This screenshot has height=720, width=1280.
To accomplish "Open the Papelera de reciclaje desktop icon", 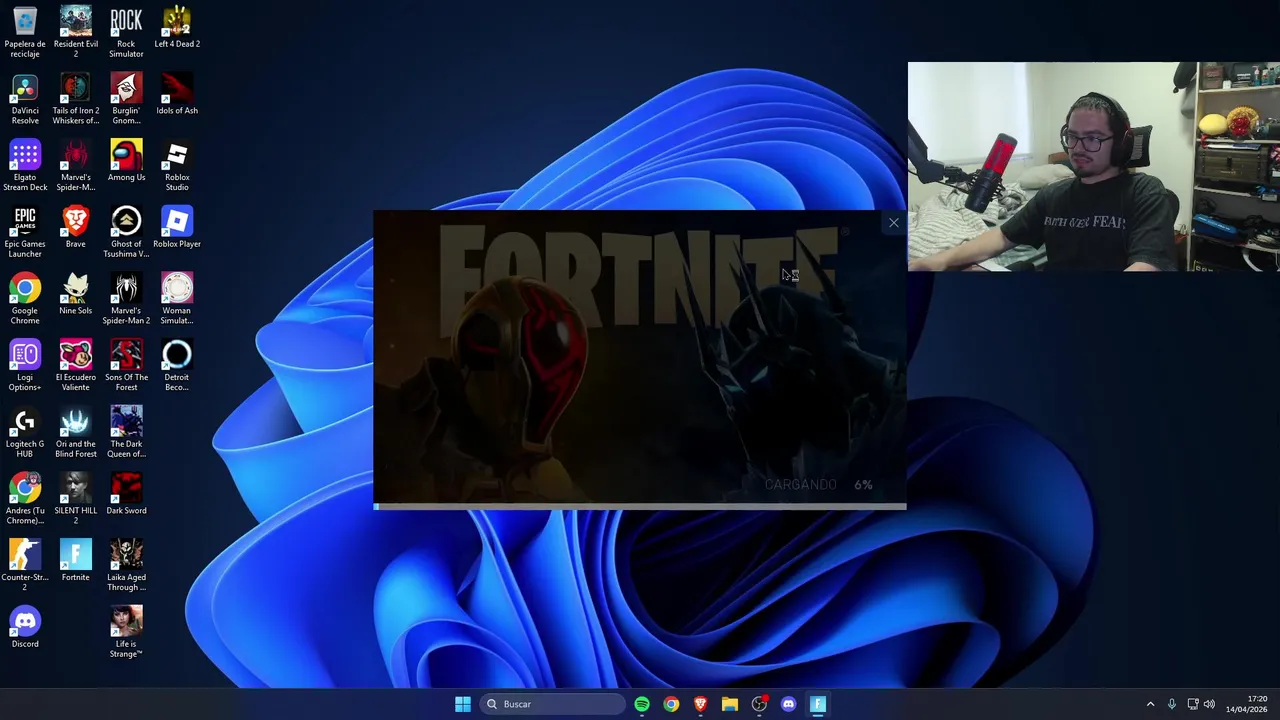I will 25,32.
